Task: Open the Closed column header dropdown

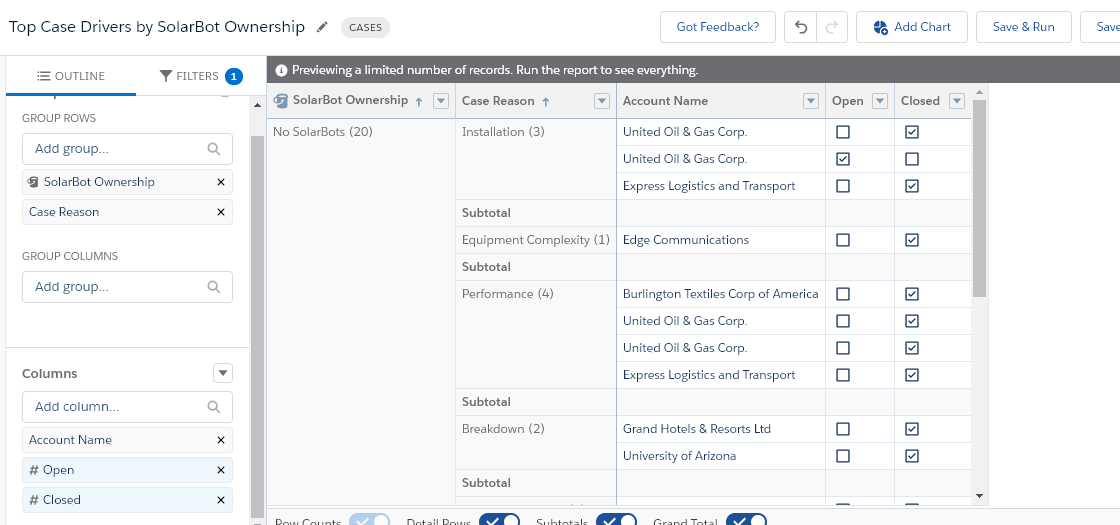Action: (957, 101)
